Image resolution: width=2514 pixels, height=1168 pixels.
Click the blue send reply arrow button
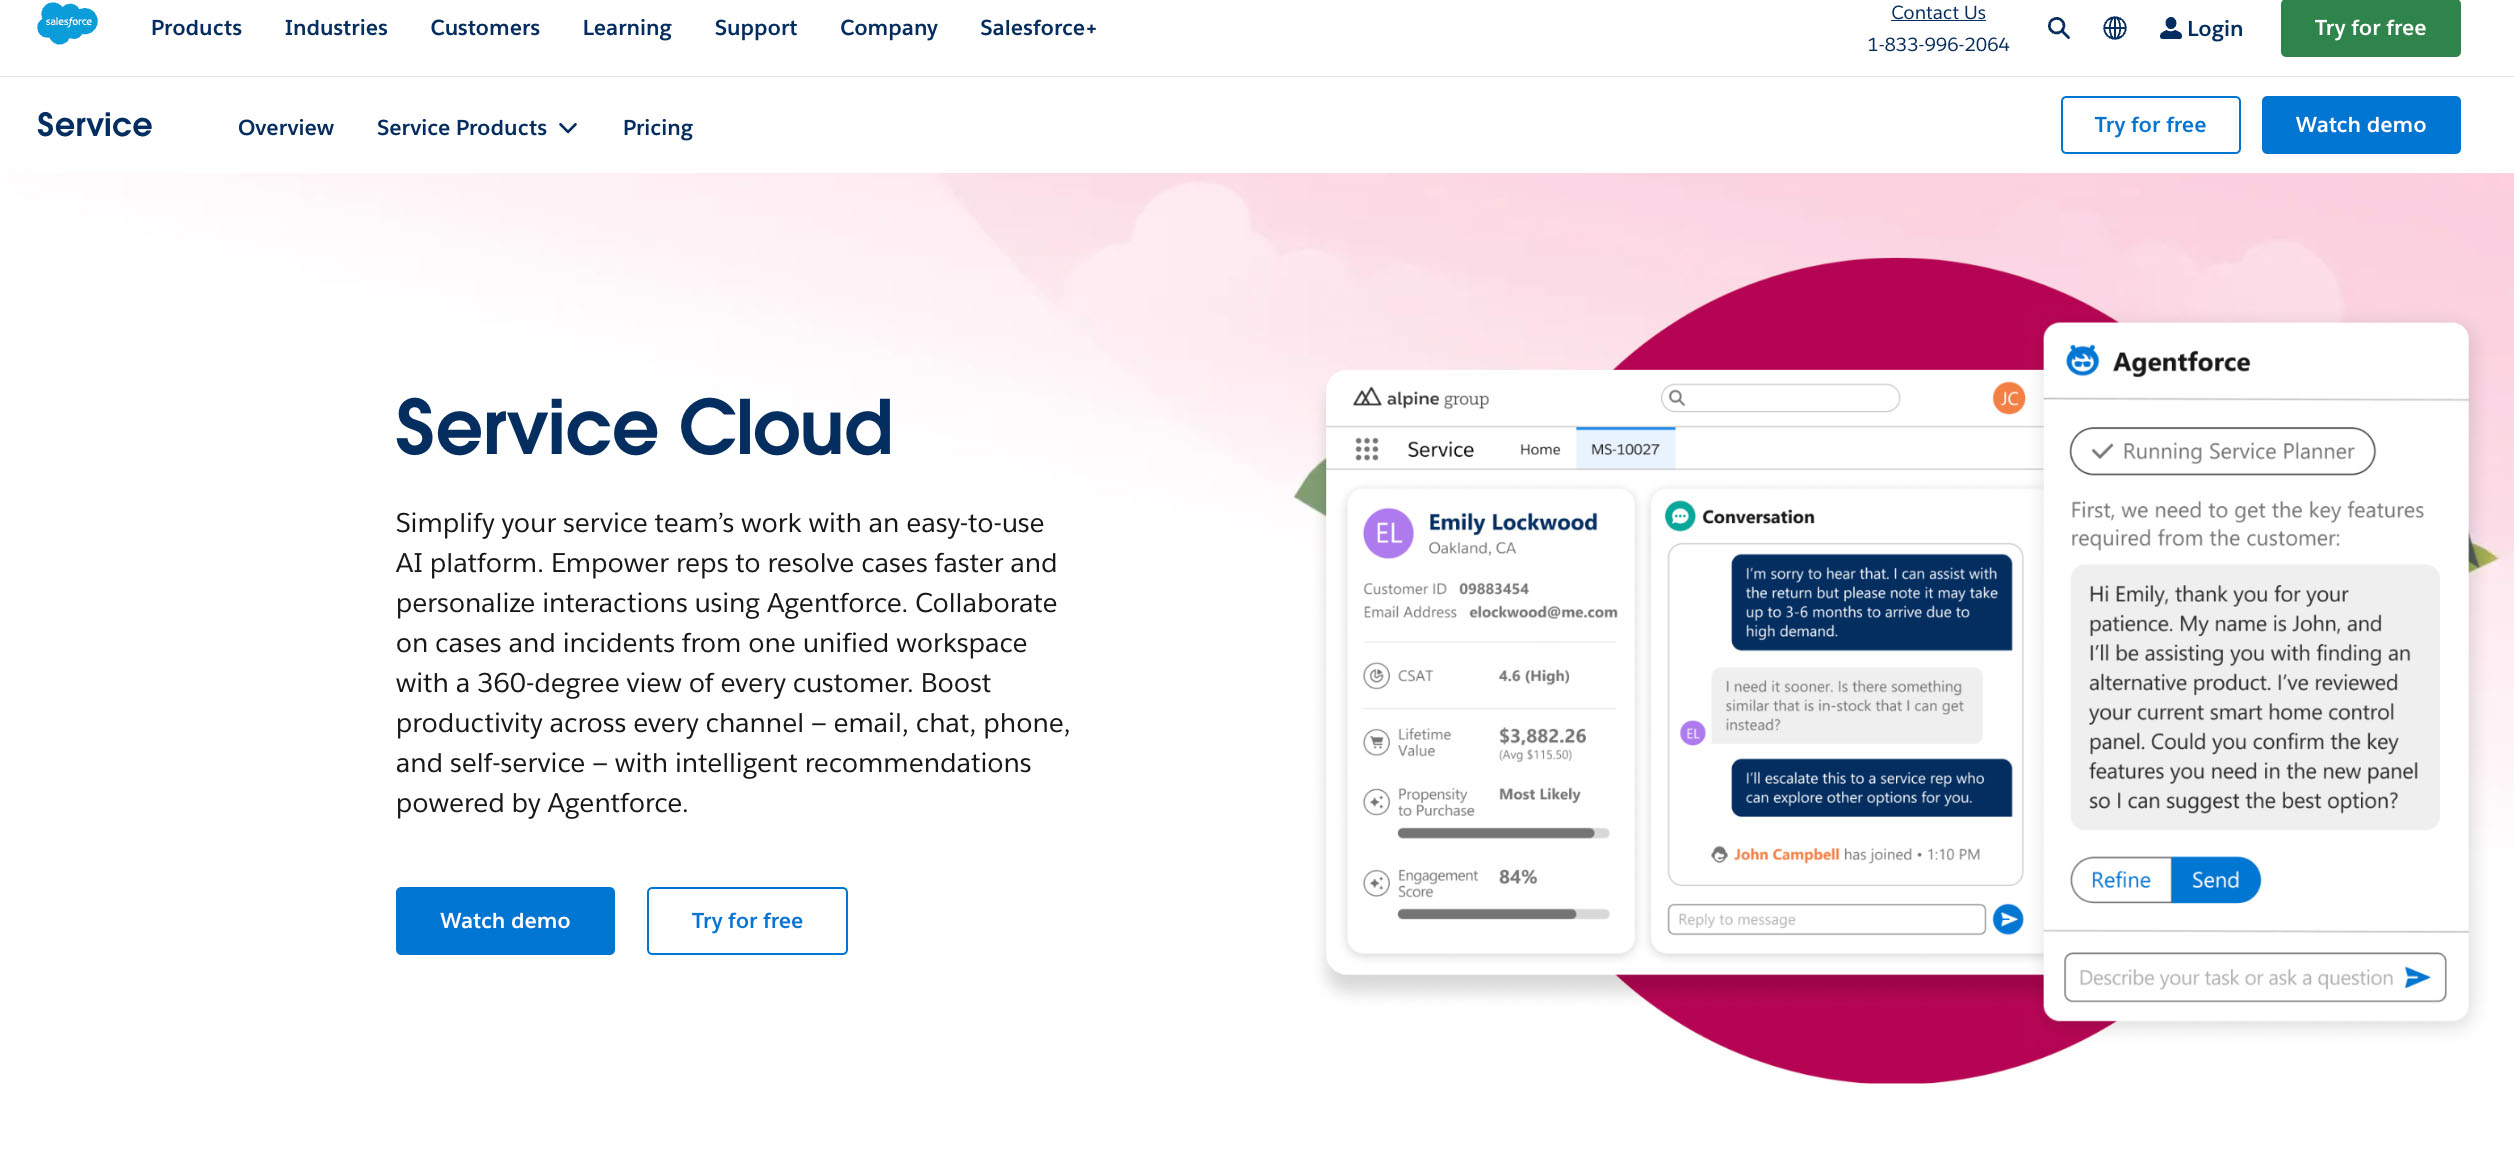click(x=2008, y=919)
